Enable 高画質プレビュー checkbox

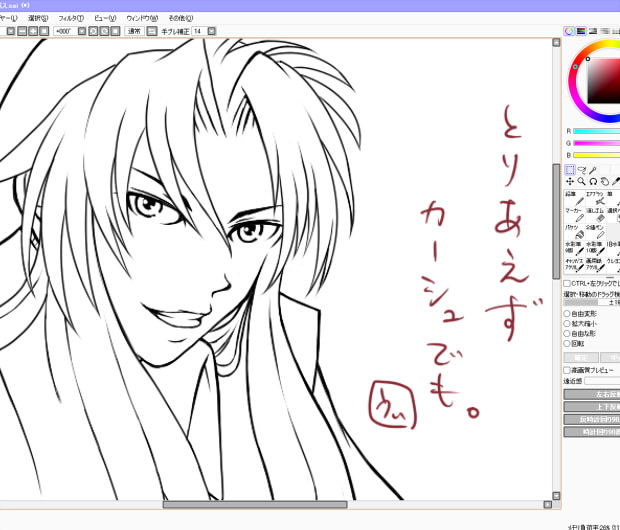pos(567,370)
